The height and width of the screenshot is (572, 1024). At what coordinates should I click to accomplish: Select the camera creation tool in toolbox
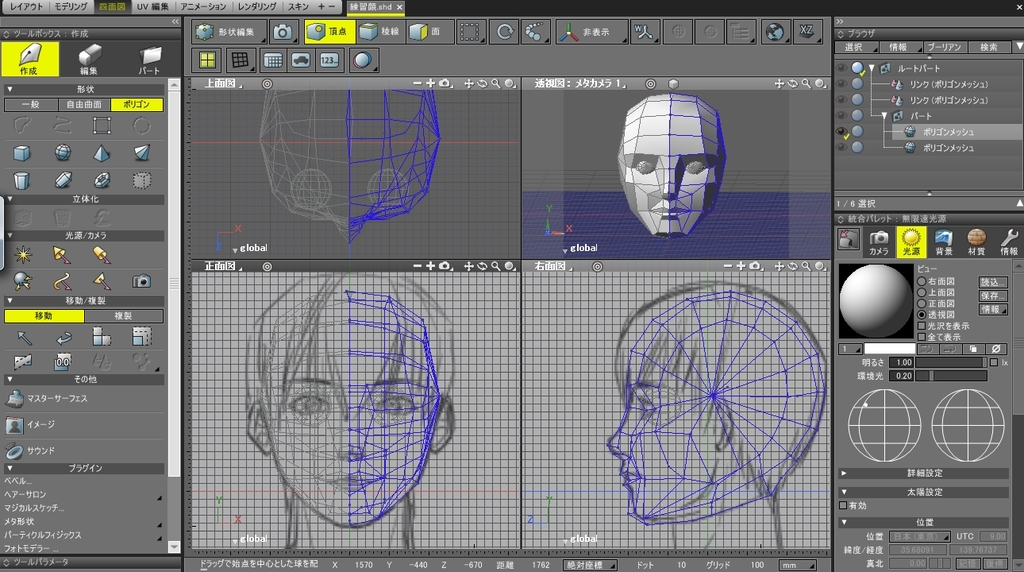142,281
